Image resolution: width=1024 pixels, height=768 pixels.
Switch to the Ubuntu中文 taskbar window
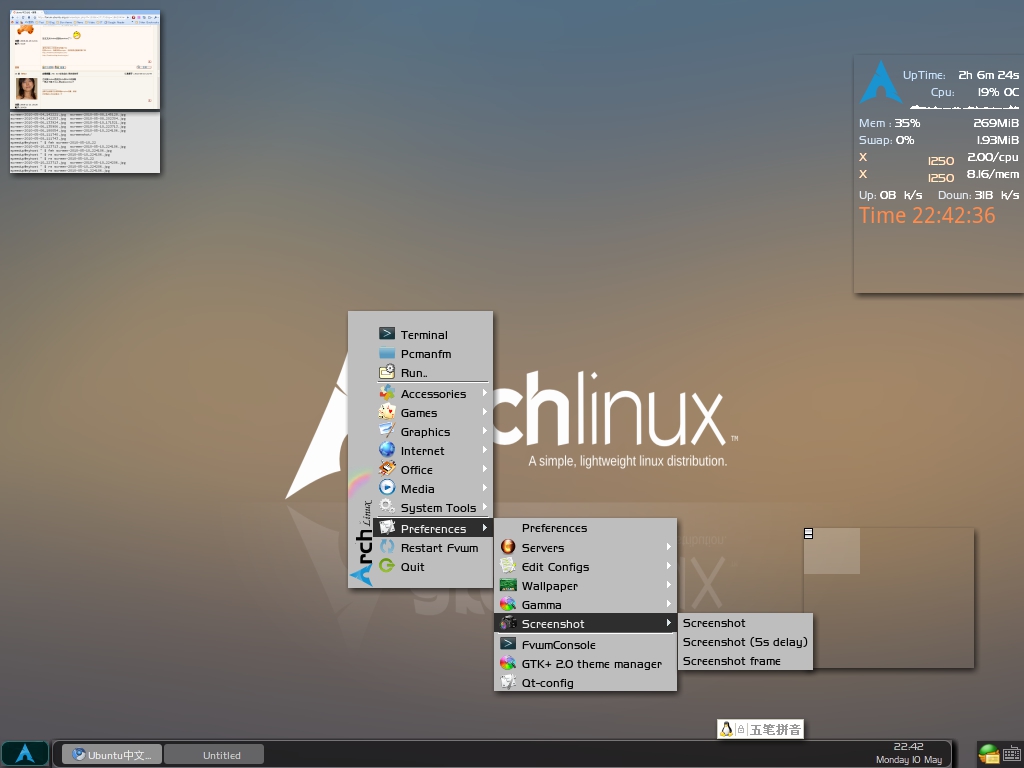click(112, 754)
